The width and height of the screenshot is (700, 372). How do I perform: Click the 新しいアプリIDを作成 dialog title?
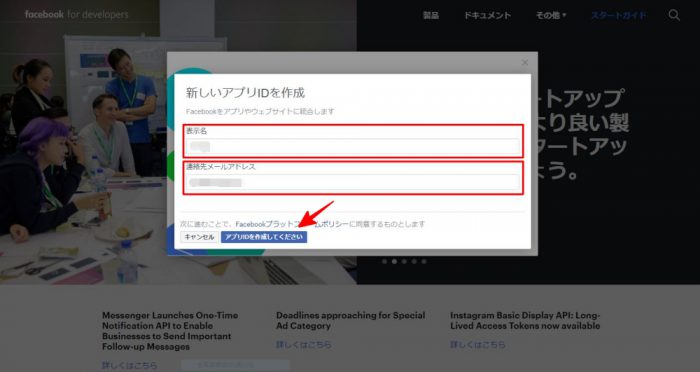245,93
